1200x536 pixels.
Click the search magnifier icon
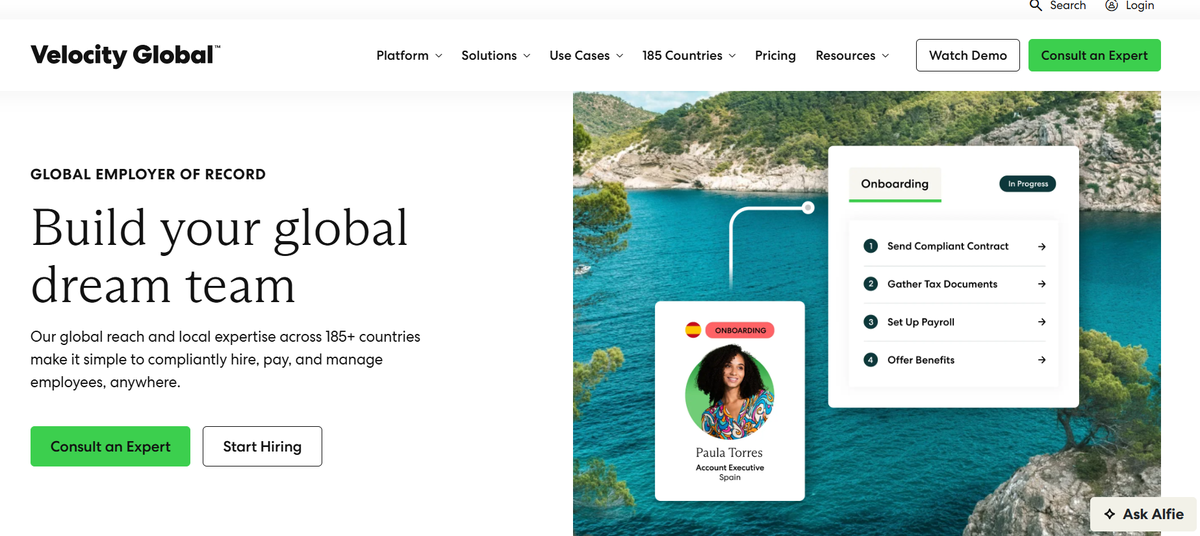pyautogui.click(x=1036, y=6)
